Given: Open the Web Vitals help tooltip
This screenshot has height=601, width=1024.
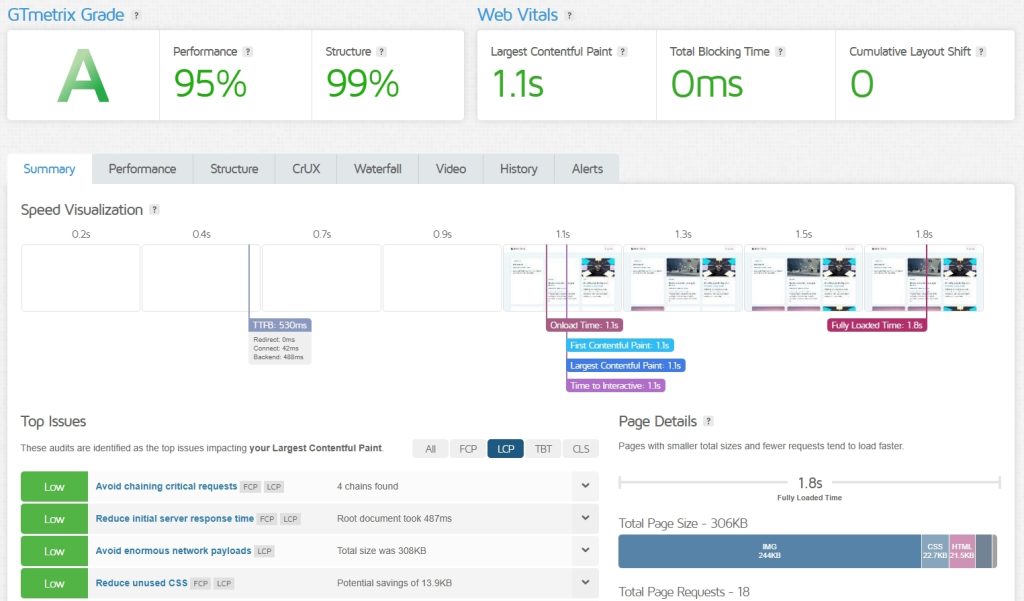Looking at the screenshot, I should [568, 14].
